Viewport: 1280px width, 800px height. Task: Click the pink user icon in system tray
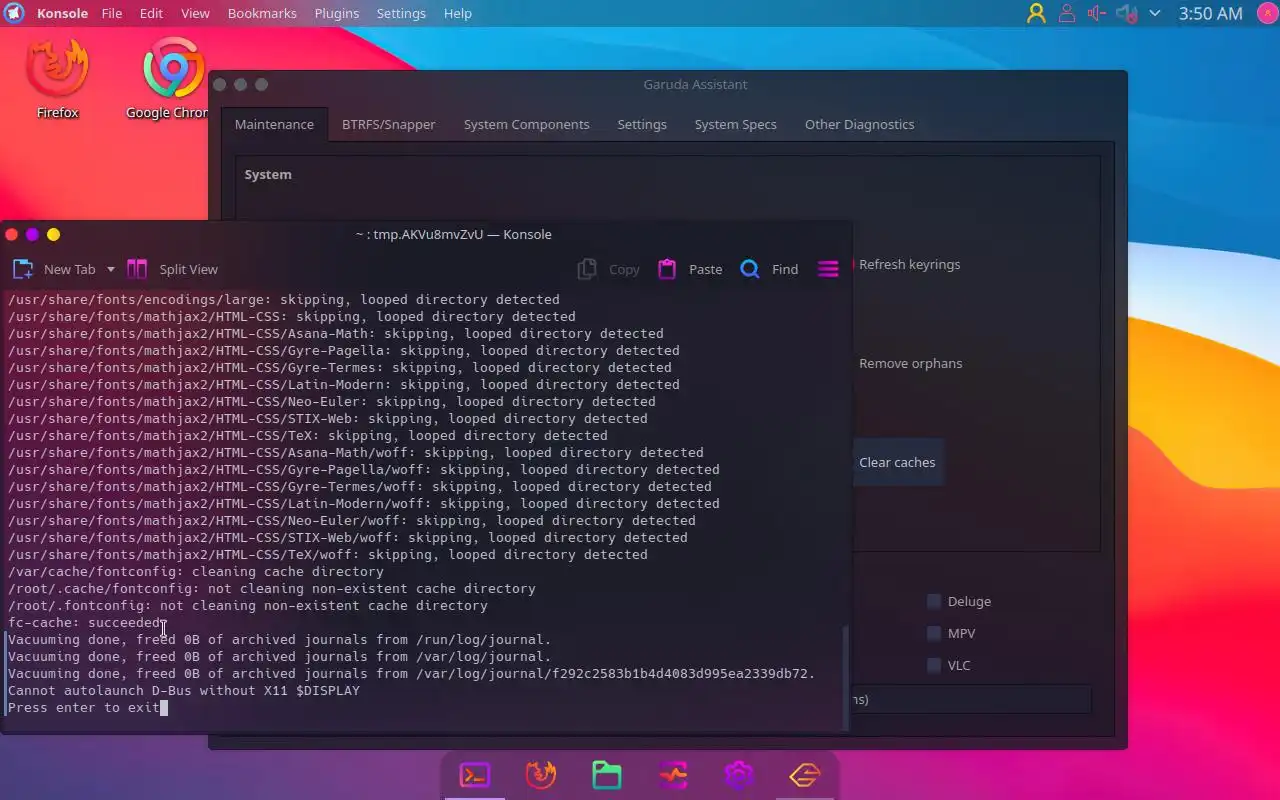(1067, 13)
